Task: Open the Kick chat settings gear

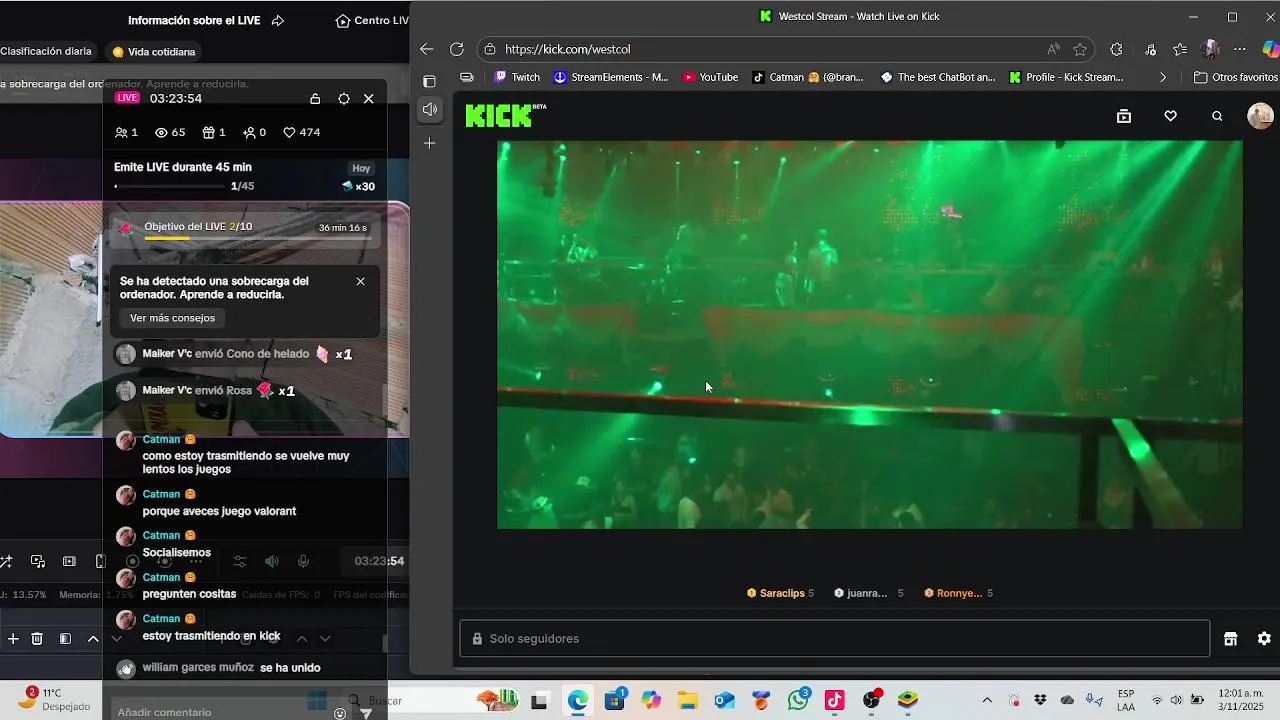Action: [1264, 639]
